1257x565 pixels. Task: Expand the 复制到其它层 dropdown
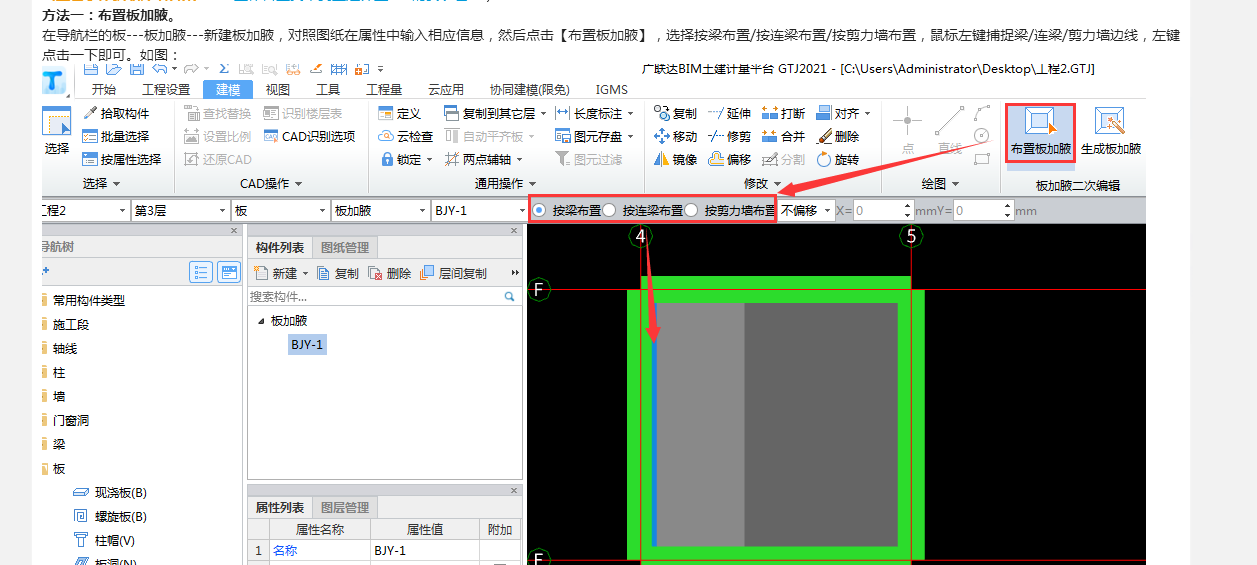tap(544, 114)
